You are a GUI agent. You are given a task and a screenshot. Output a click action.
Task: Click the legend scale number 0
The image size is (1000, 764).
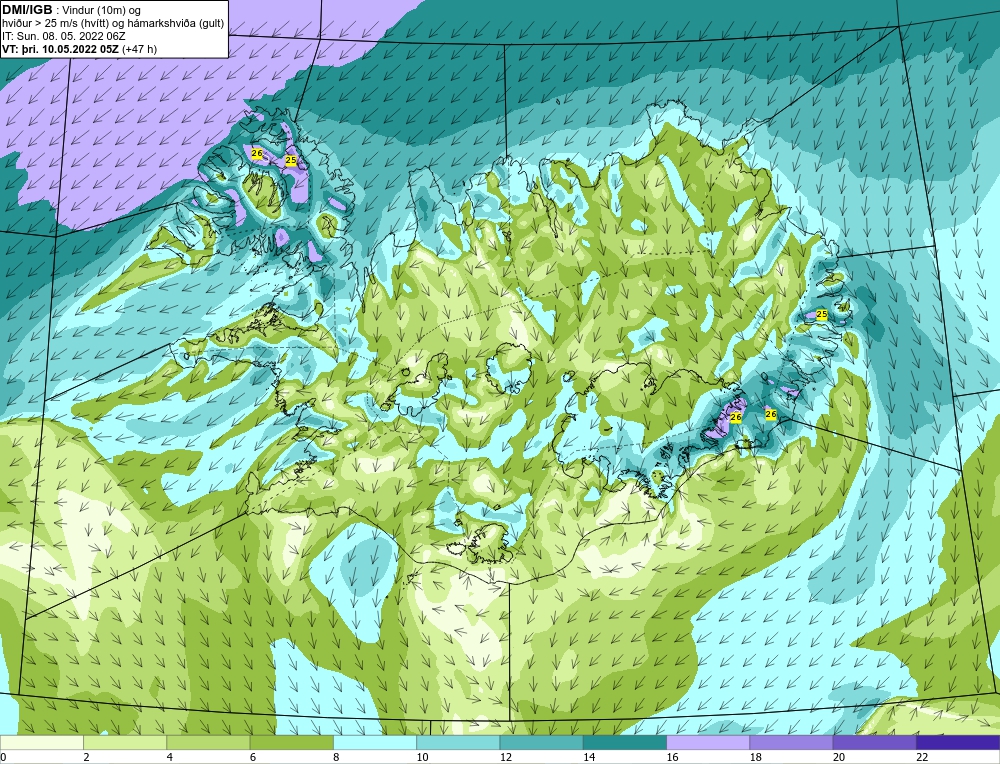tap(3, 757)
